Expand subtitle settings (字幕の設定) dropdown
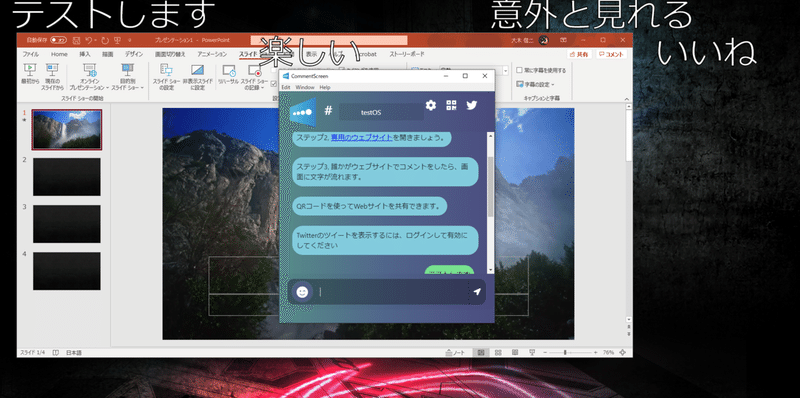Screen dimensions: 800x398 [536, 84]
